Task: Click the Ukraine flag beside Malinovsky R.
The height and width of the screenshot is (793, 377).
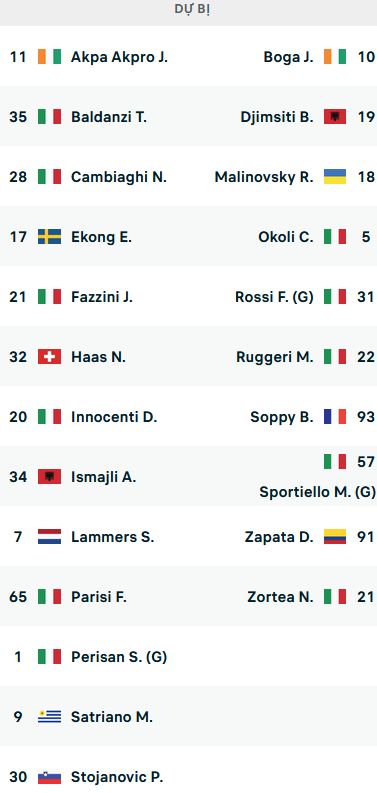Action: (335, 177)
